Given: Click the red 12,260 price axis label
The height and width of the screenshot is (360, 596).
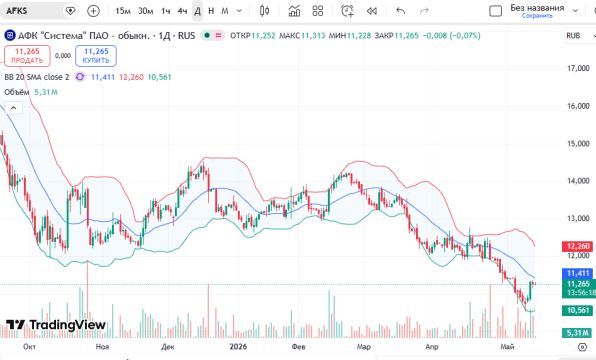Looking at the screenshot, I should click(577, 246).
